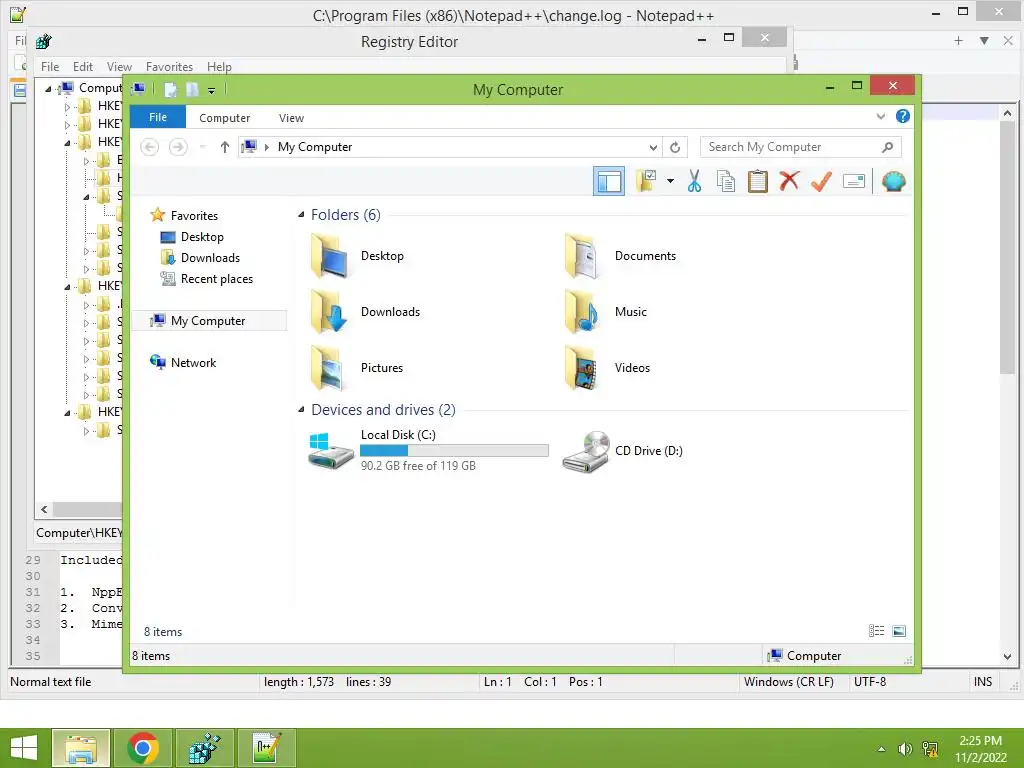
Task: Open the address bar history dropdown
Action: pos(652,148)
